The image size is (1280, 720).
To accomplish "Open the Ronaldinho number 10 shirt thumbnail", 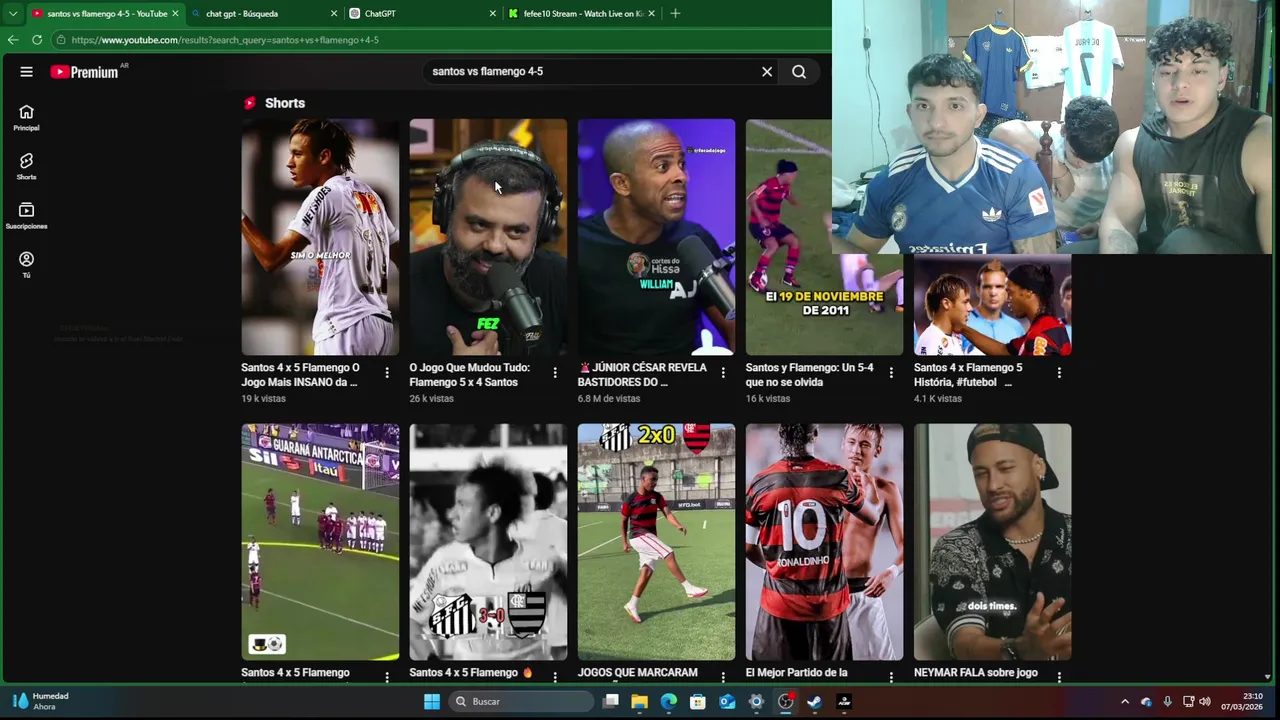I will coord(824,542).
